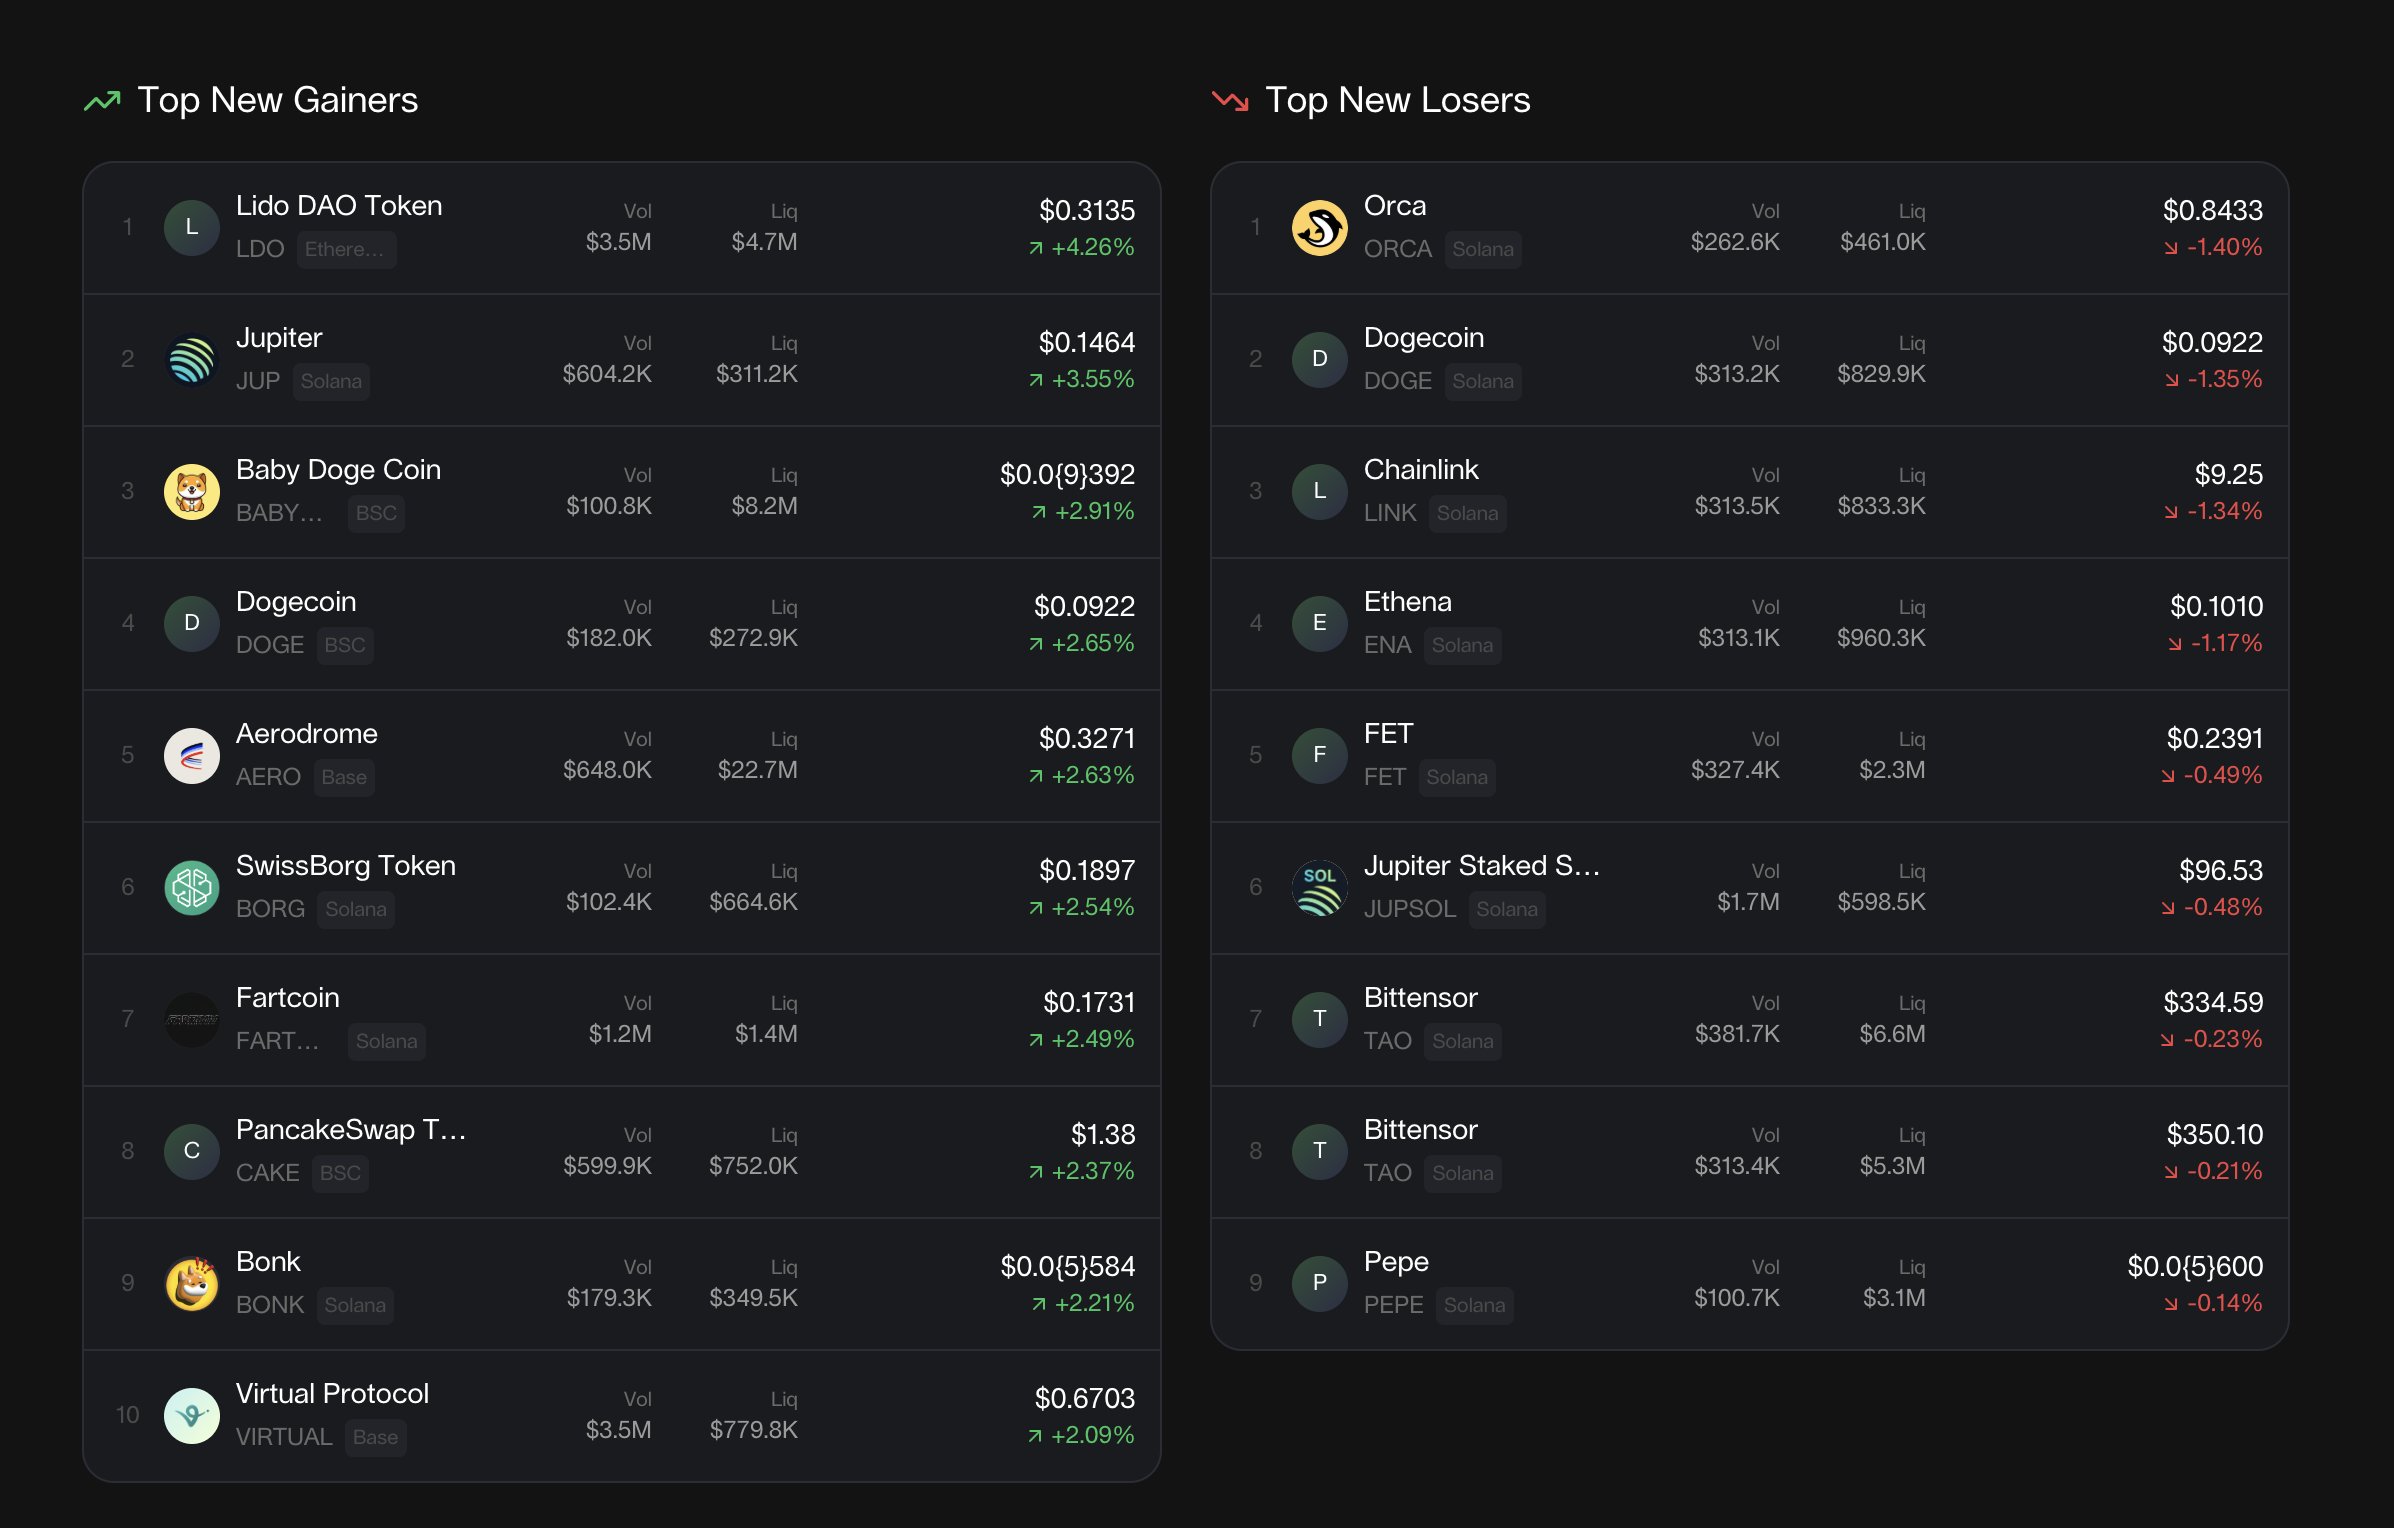Click the SwissBorg Token logo icon

[x=191, y=887]
